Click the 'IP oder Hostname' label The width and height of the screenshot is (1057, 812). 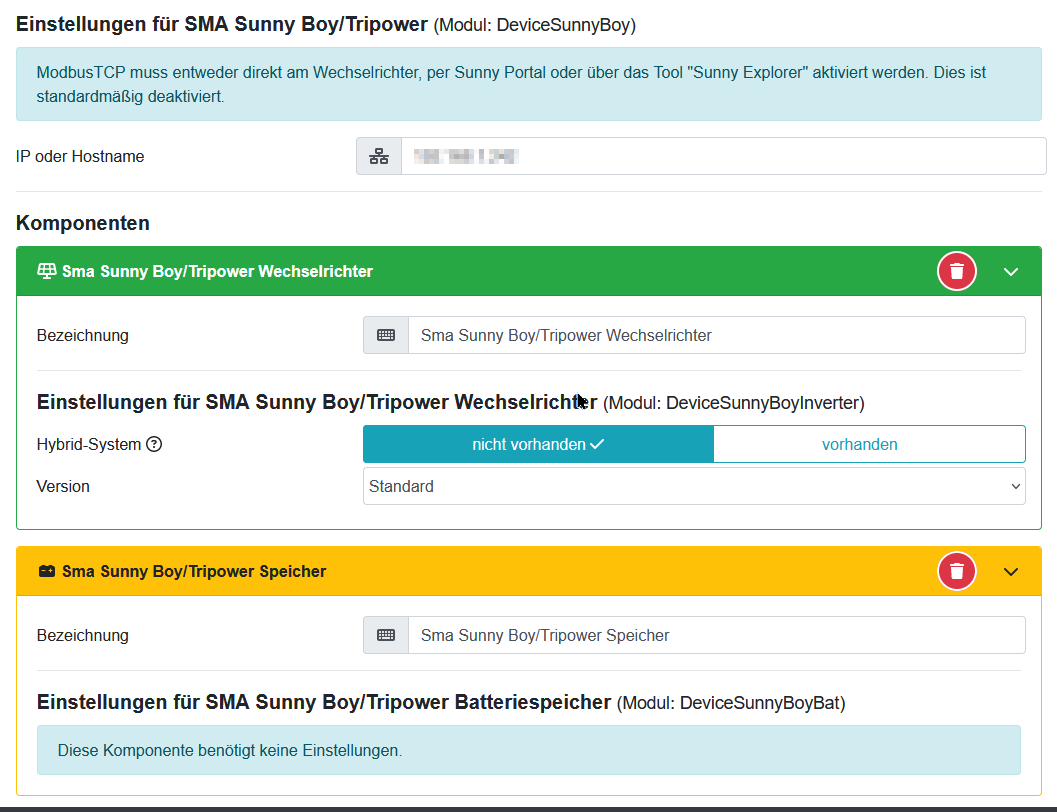point(80,156)
